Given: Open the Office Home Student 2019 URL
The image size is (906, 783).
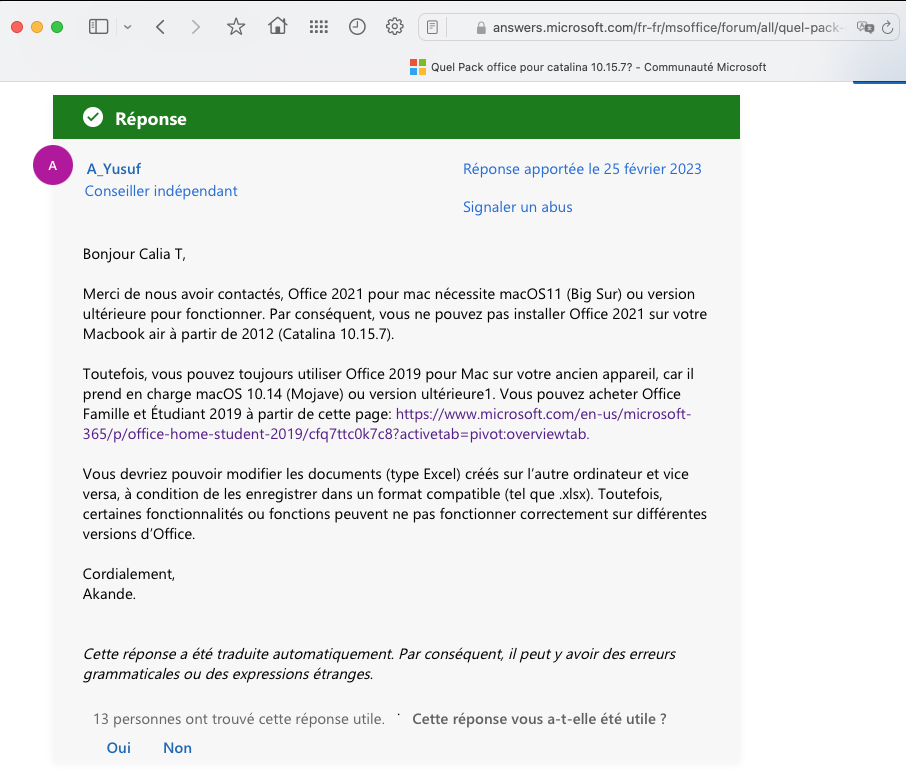Looking at the screenshot, I should tap(387, 424).
